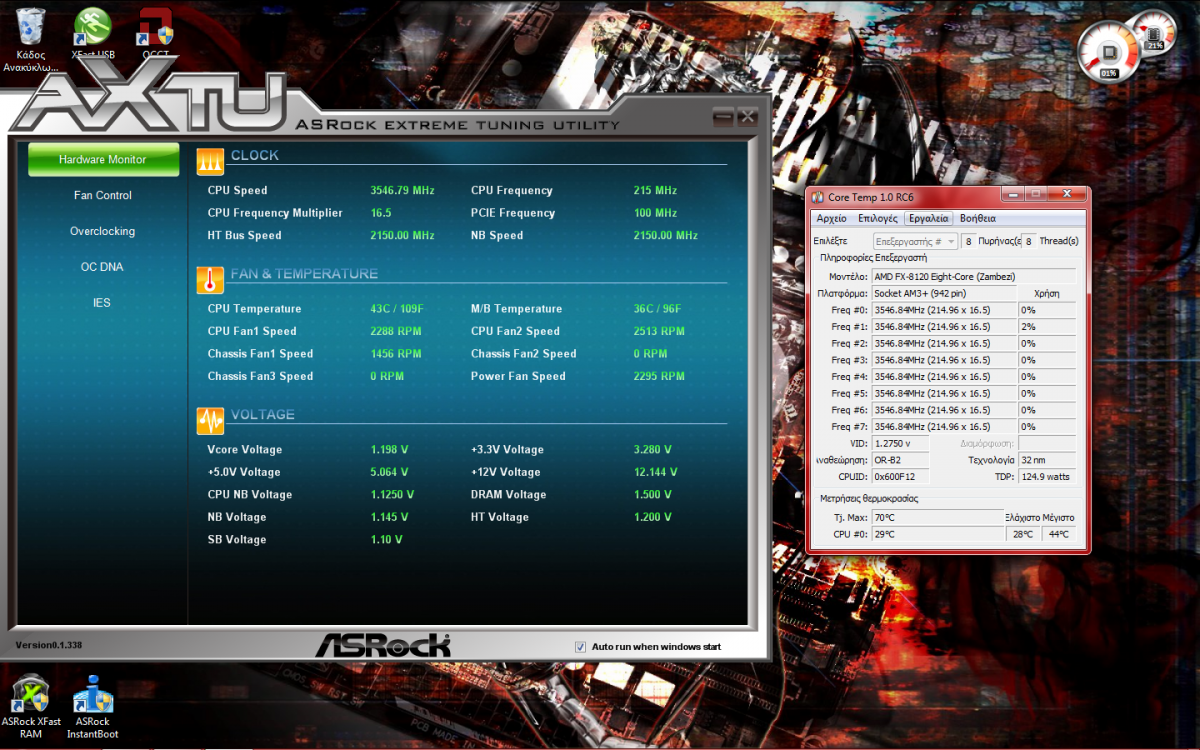Click the CPU NB Voltage value 1.1250 V
Screen dimensions: 1200x750
coord(392,495)
